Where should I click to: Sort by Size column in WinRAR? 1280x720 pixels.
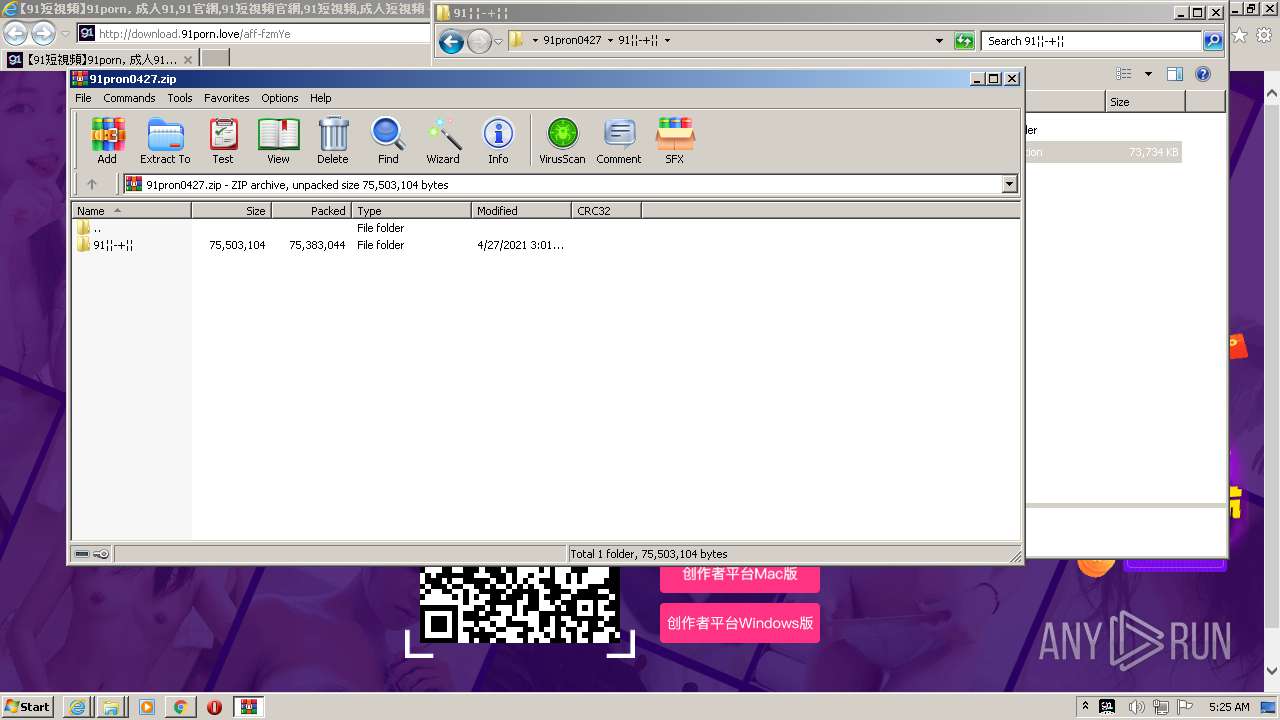pos(231,211)
